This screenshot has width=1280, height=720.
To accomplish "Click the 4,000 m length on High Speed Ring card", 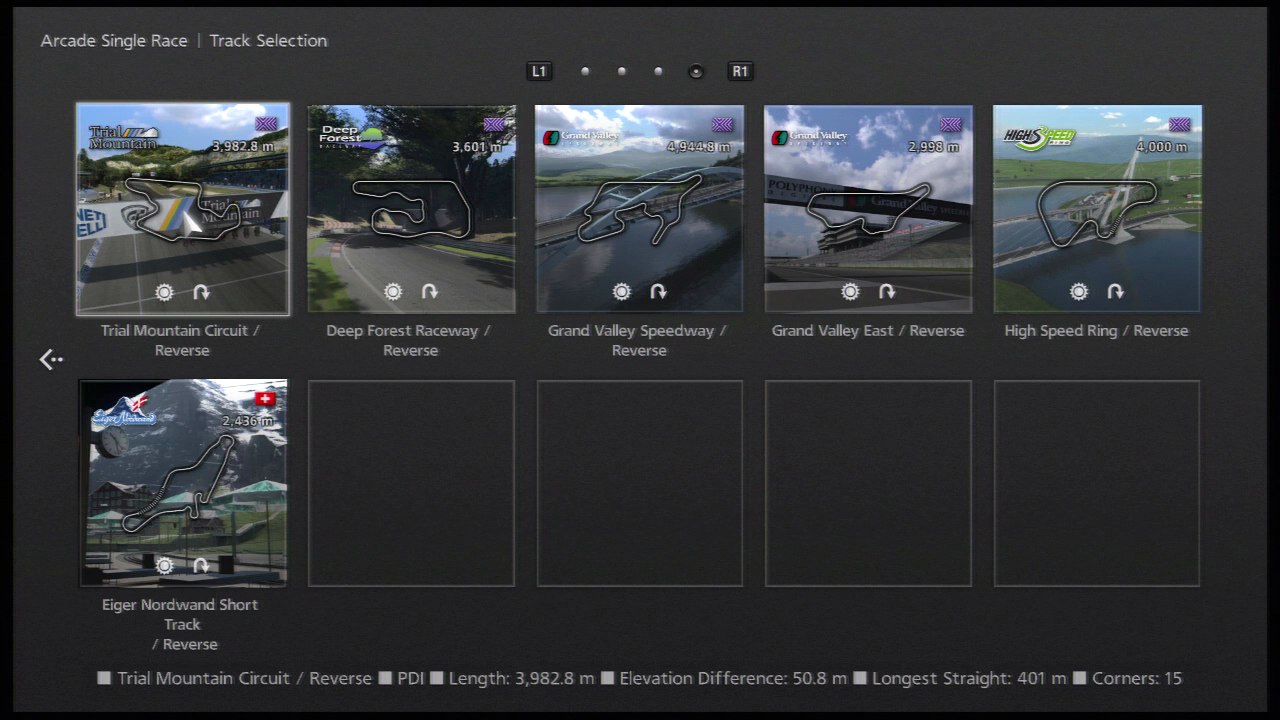I will coord(1161,147).
